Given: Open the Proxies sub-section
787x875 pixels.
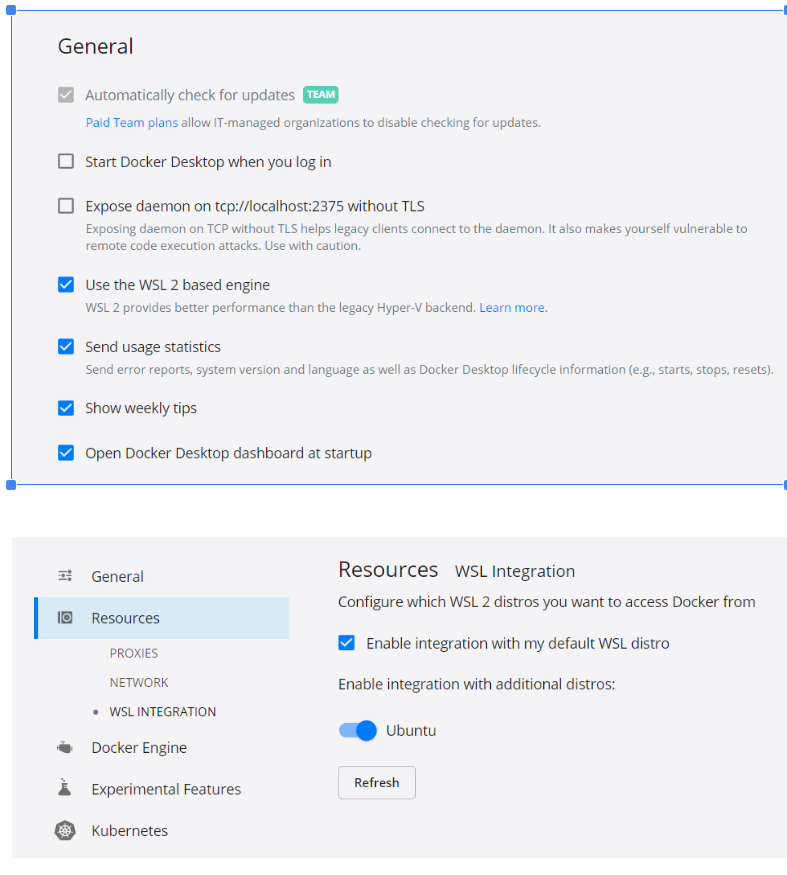Looking at the screenshot, I should [x=134, y=653].
